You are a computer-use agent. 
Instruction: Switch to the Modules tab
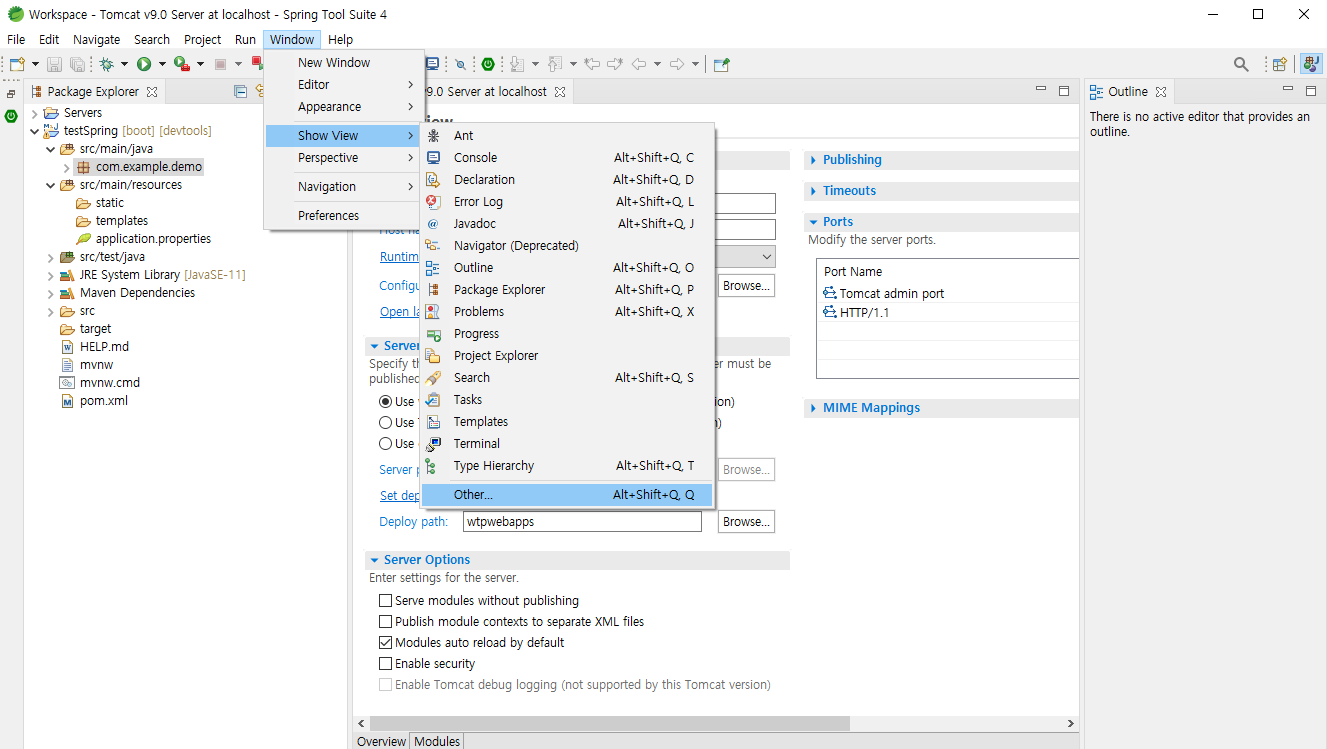[x=437, y=741]
